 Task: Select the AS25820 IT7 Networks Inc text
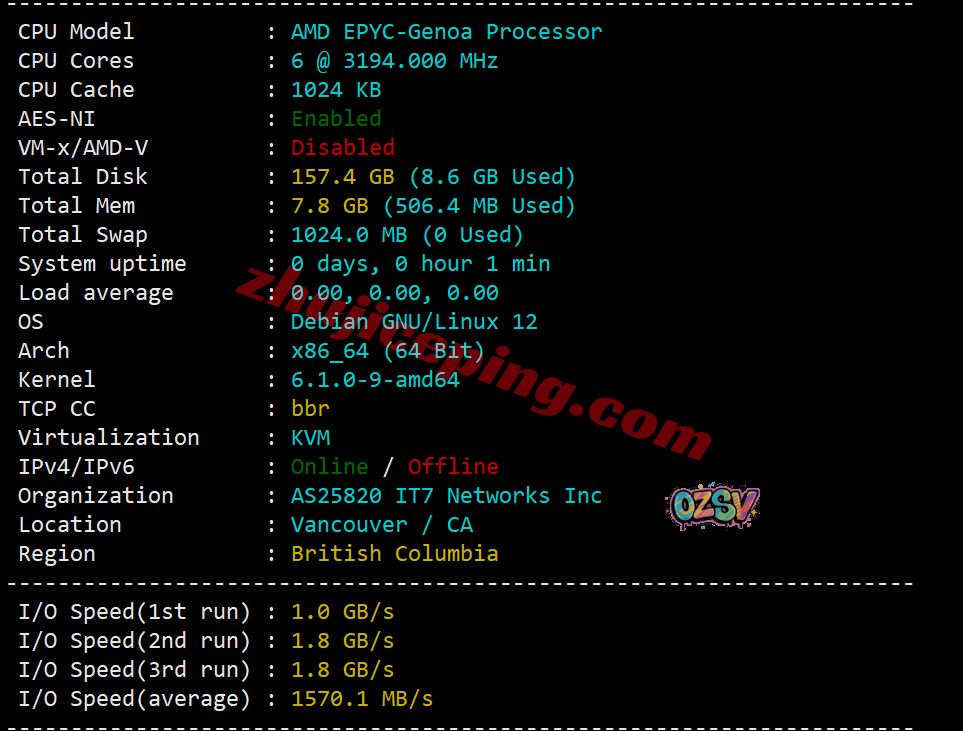pyautogui.click(x=446, y=496)
